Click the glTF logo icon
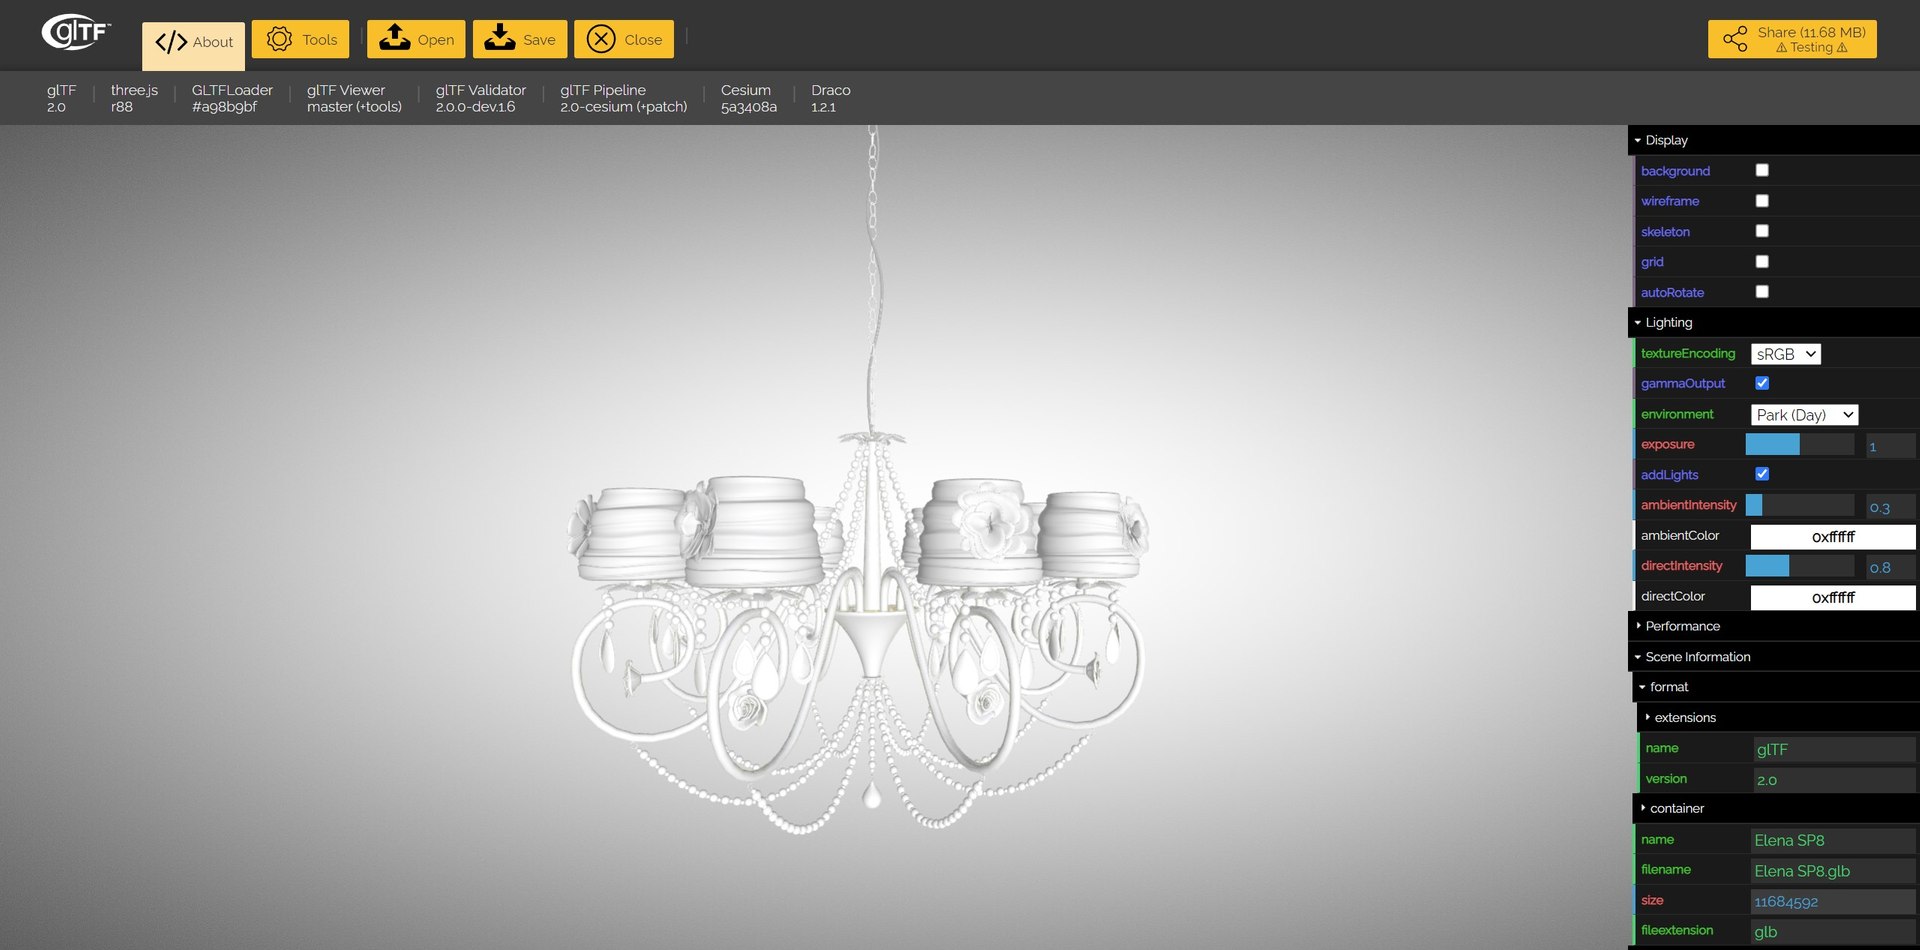Image resolution: width=1920 pixels, height=950 pixels. [x=76, y=33]
